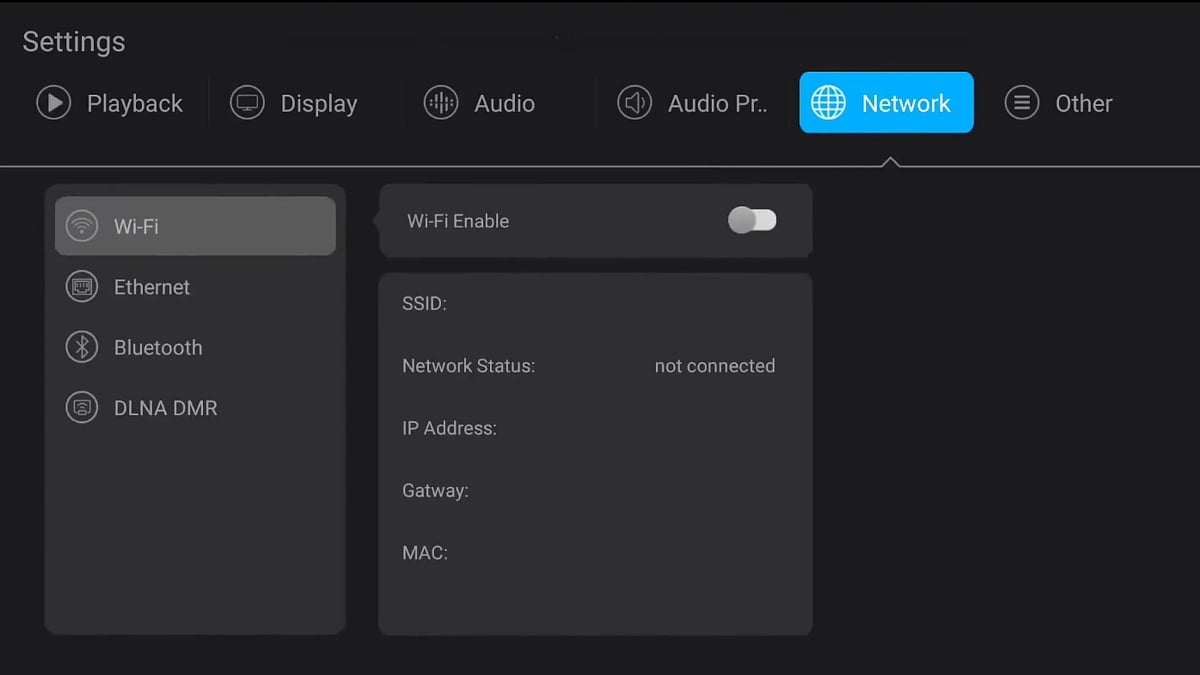Open the Other settings tab

point(1060,102)
